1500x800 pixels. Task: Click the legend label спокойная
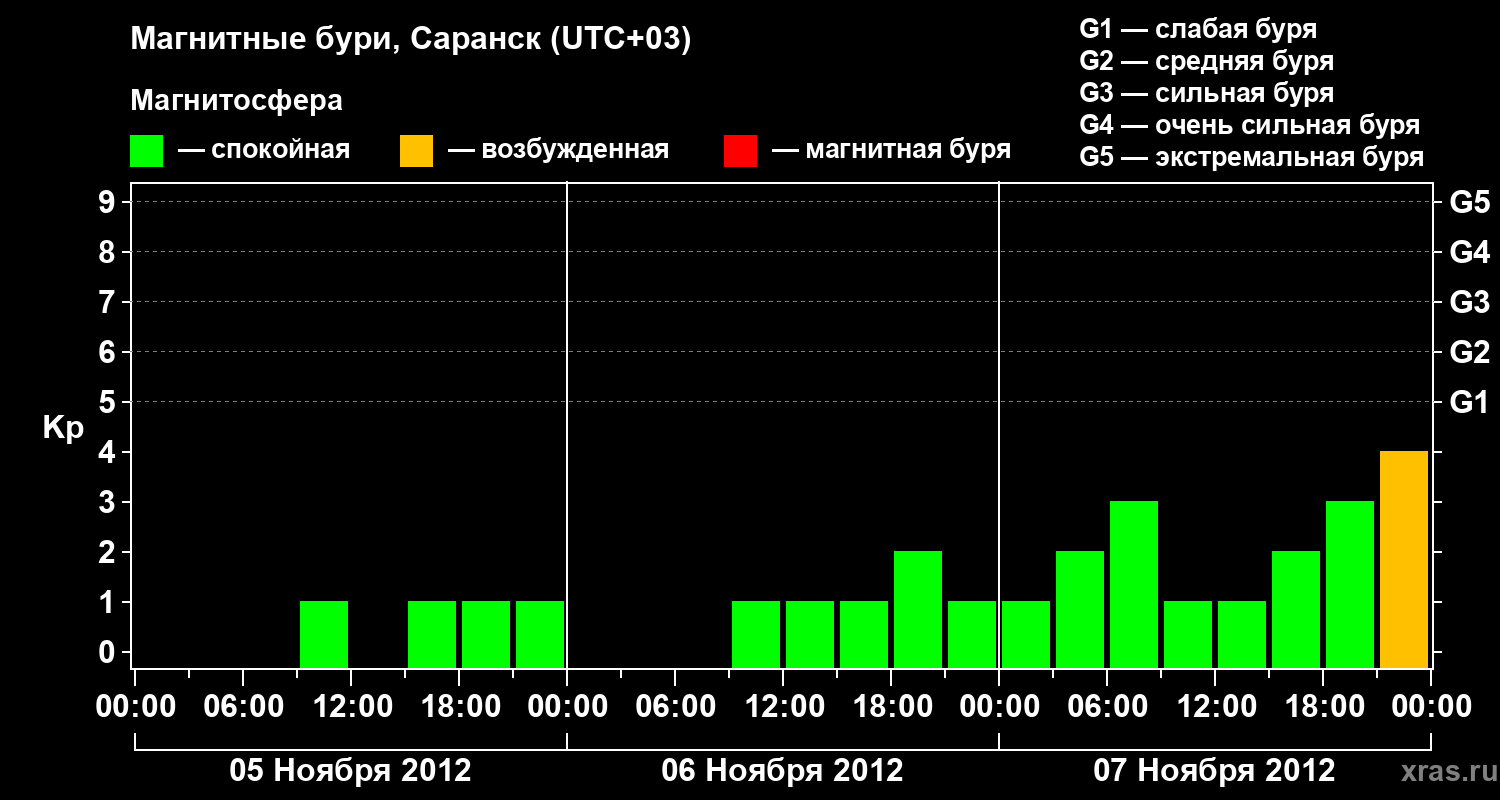[x=281, y=151]
